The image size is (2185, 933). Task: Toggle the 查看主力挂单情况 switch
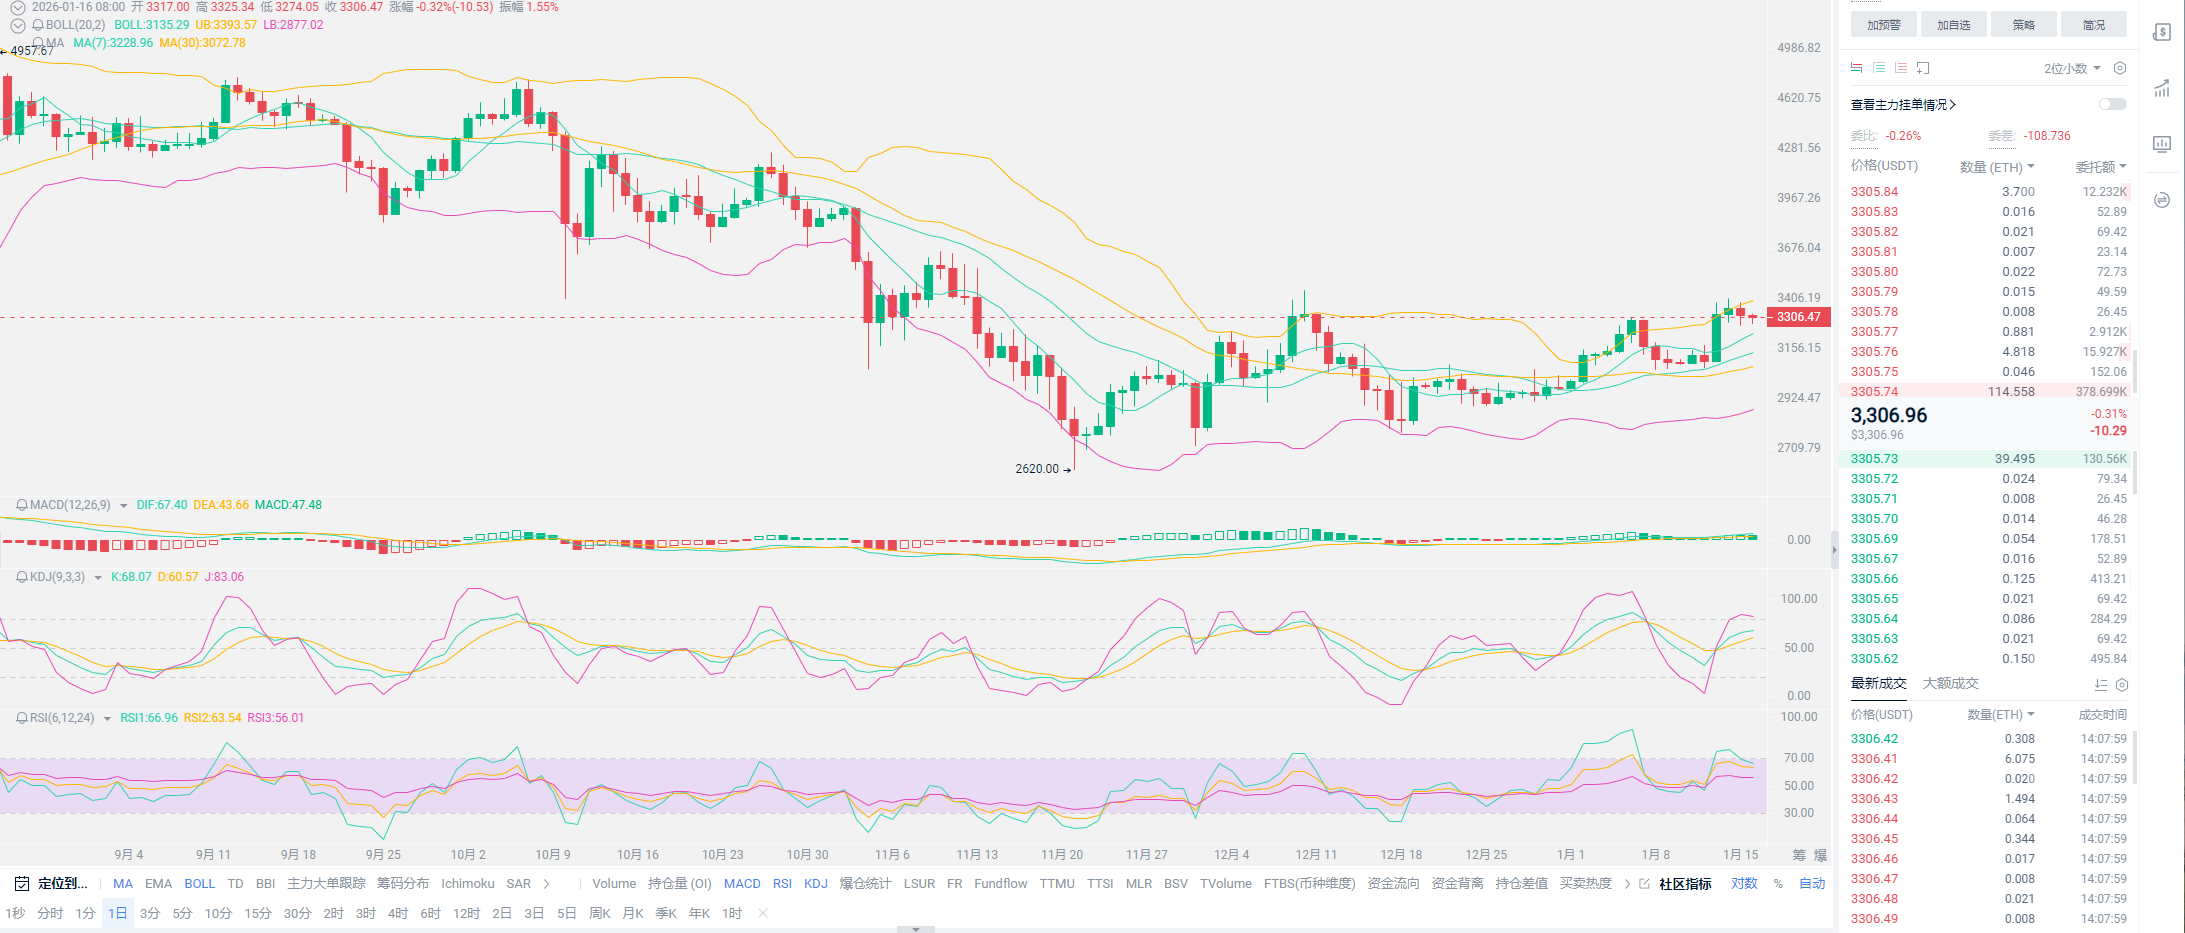[x=2112, y=104]
